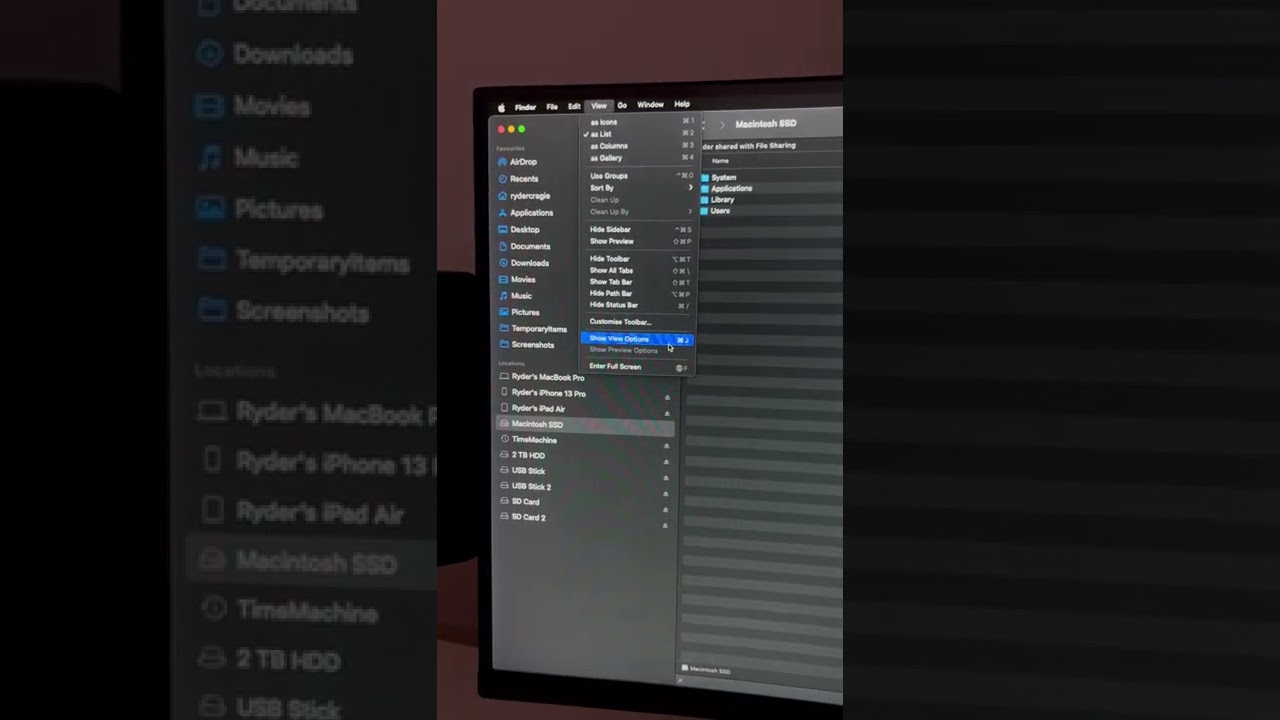
Task: Click the forward chevron in the toolbar
Action: tap(722, 125)
